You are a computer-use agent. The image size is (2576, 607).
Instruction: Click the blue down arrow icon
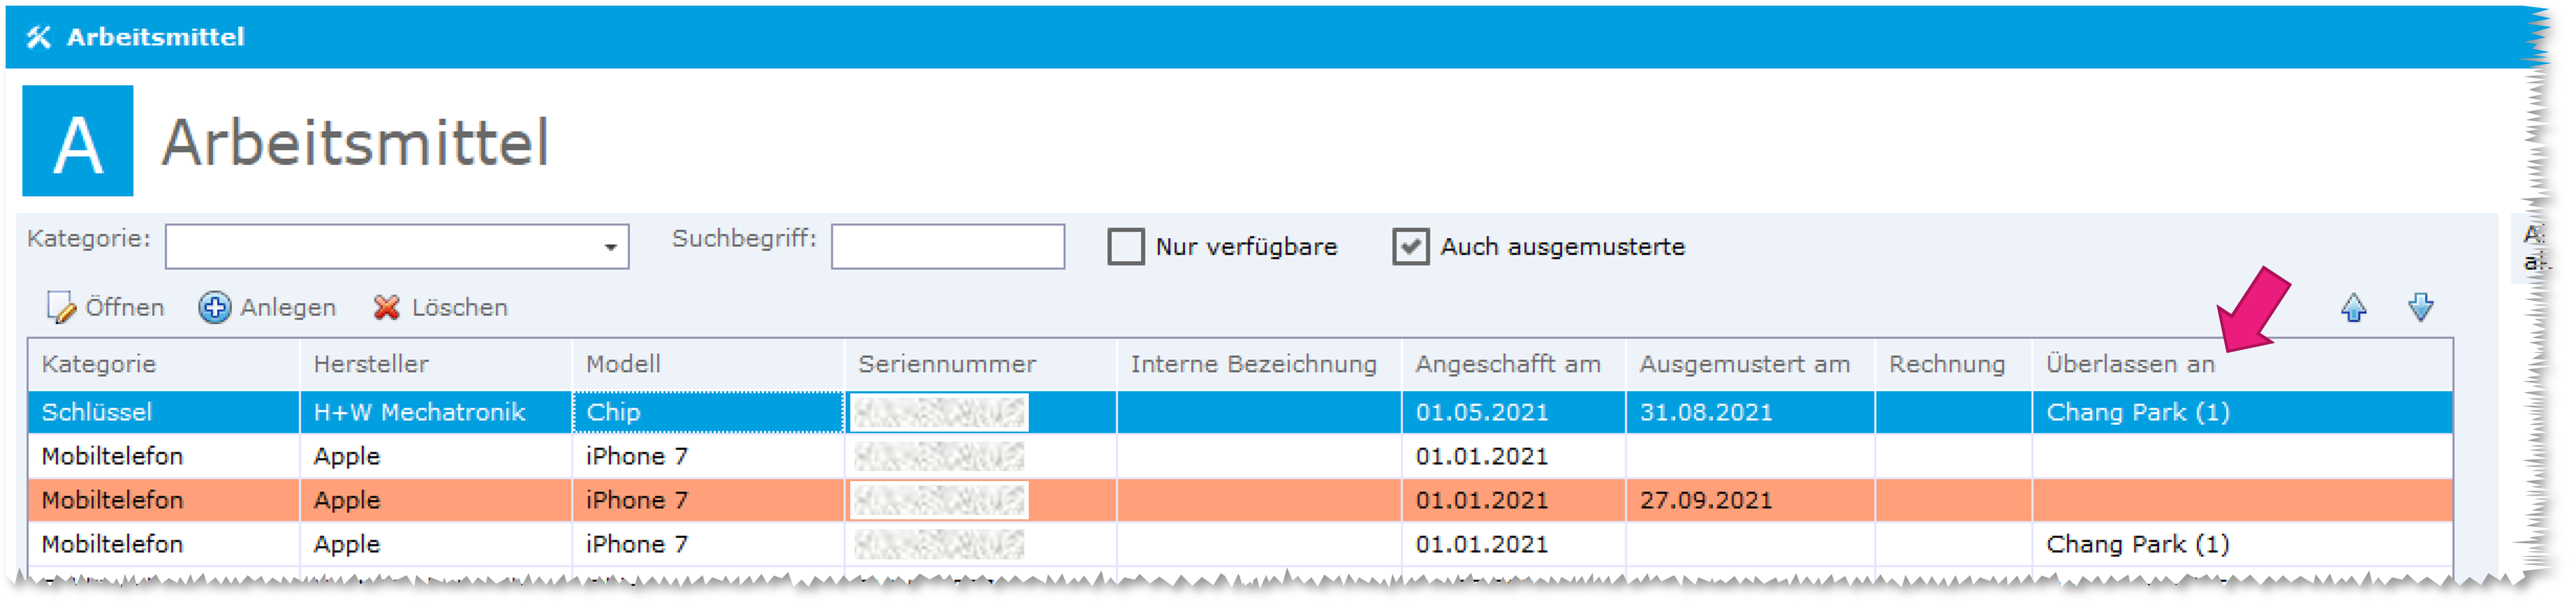2420,308
